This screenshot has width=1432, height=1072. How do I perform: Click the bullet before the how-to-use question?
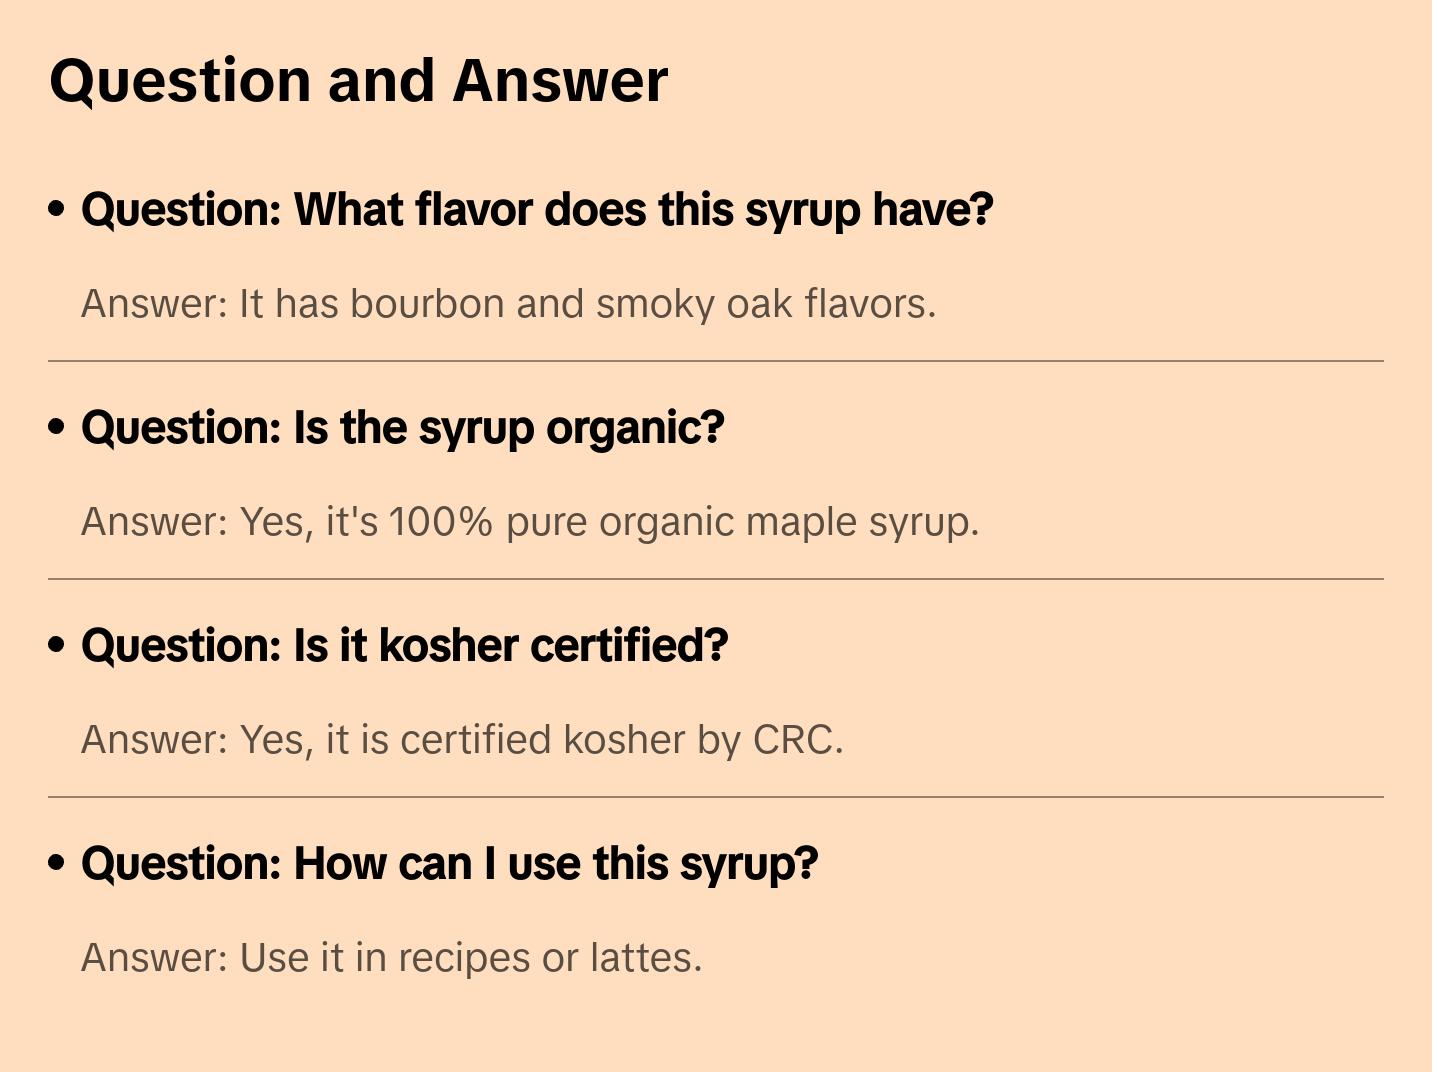pyautogui.click(x=57, y=863)
